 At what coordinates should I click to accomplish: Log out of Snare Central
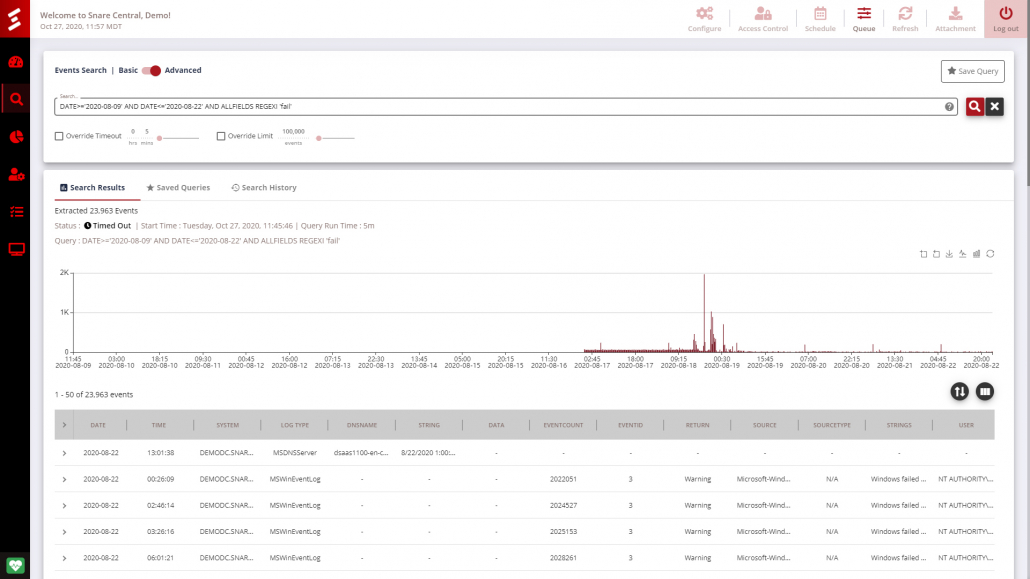coord(1006,19)
